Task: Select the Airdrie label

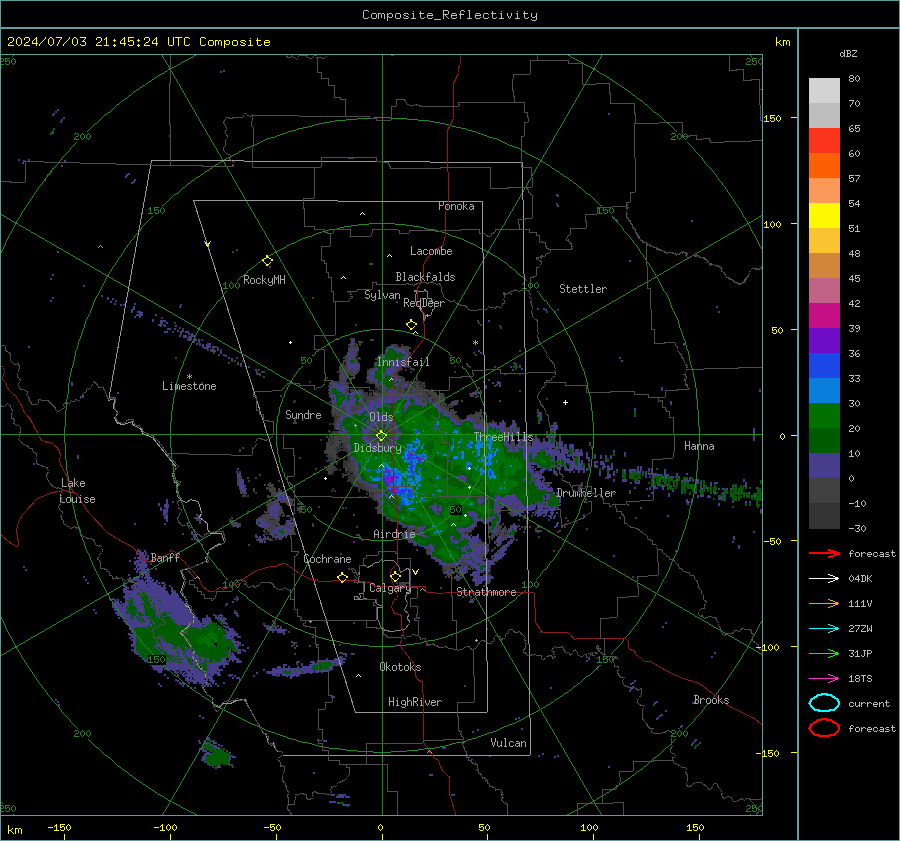Action: coord(394,534)
